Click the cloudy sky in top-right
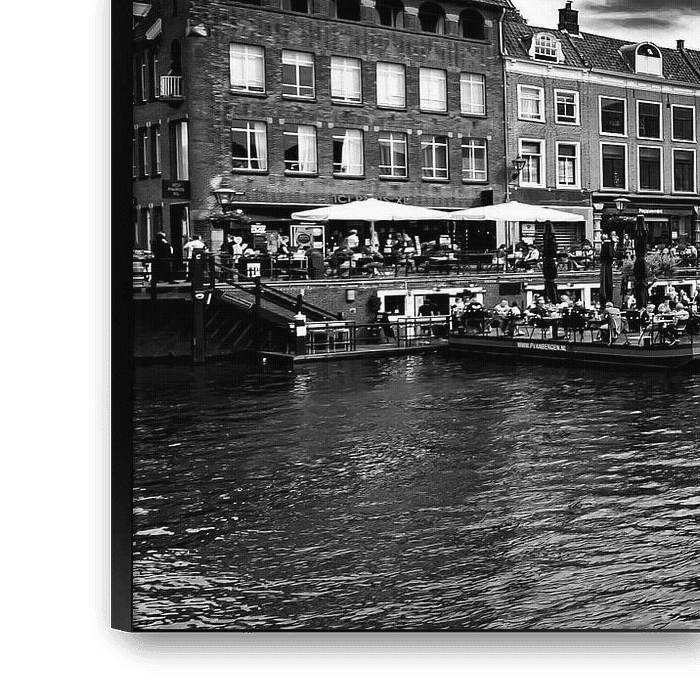Viewport: 700px width, 700px height. pos(640,18)
